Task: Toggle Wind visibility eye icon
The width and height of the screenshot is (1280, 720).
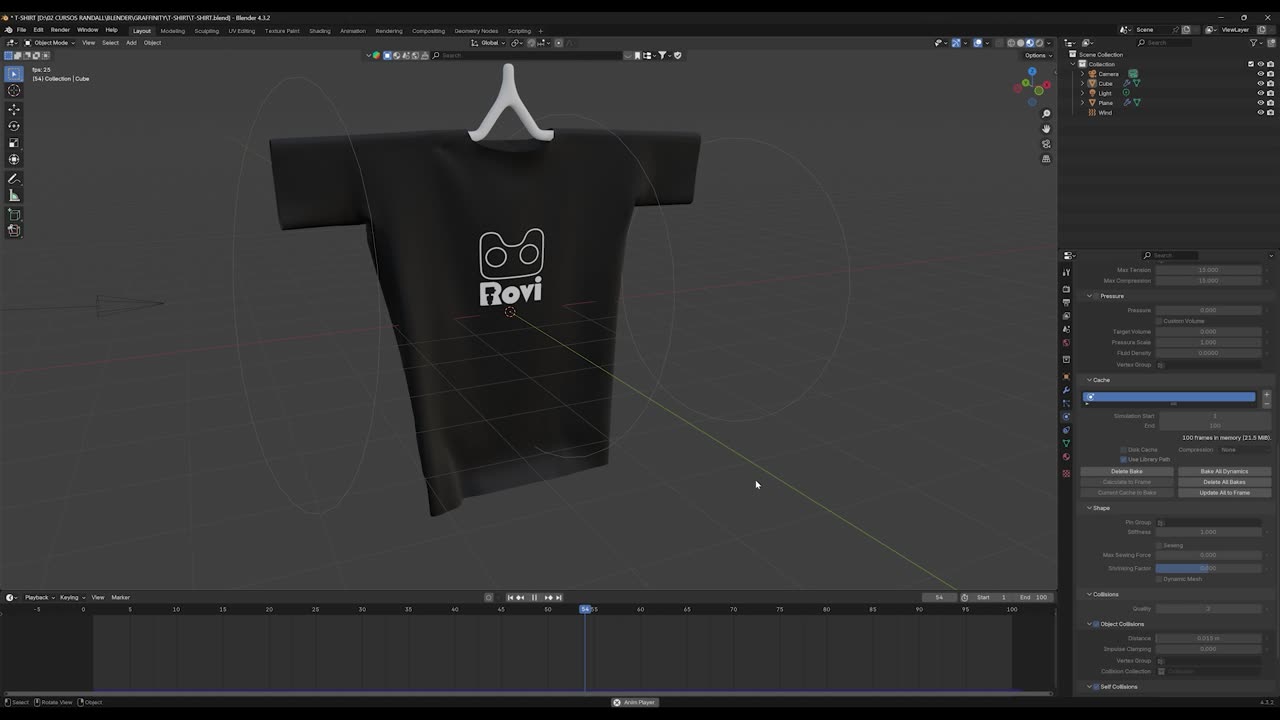Action: pyautogui.click(x=1260, y=112)
